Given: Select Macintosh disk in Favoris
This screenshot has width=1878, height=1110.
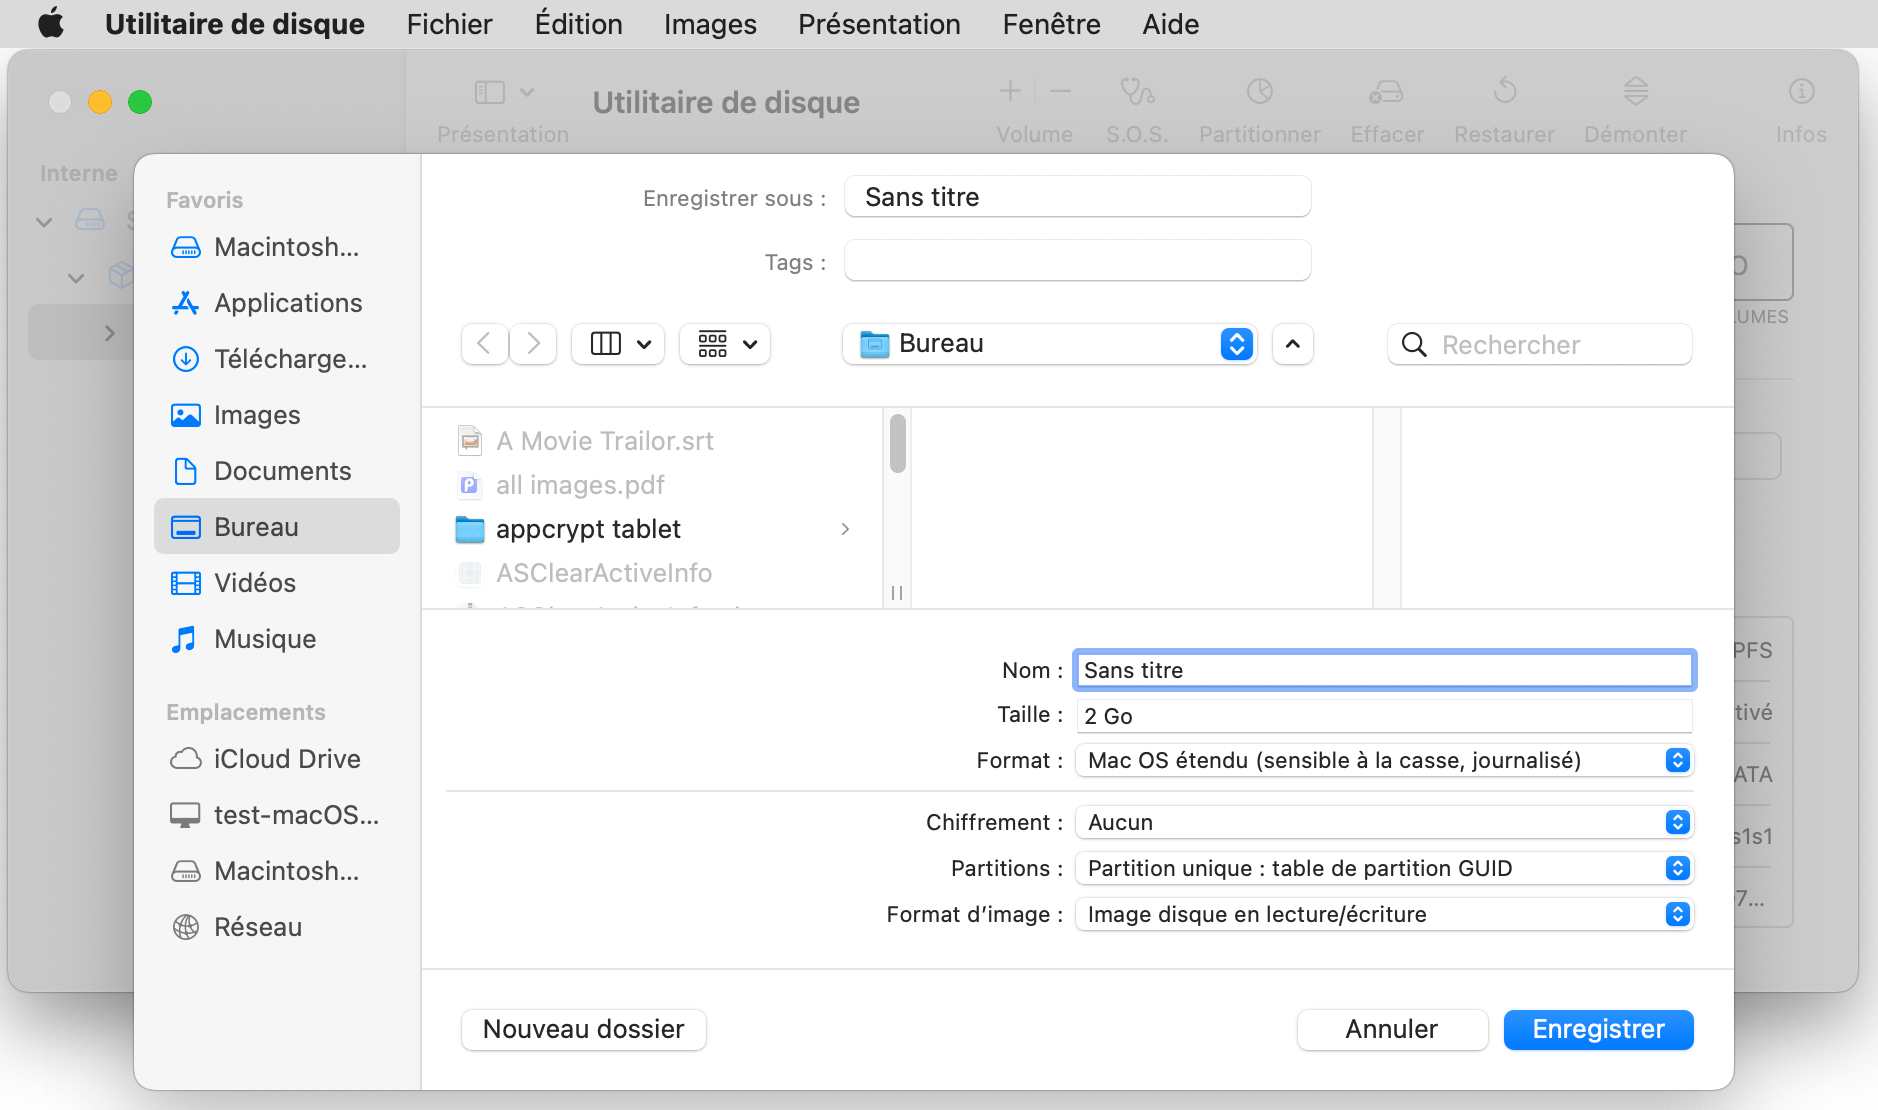Looking at the screenshot, I should click(x=277, y=247).
